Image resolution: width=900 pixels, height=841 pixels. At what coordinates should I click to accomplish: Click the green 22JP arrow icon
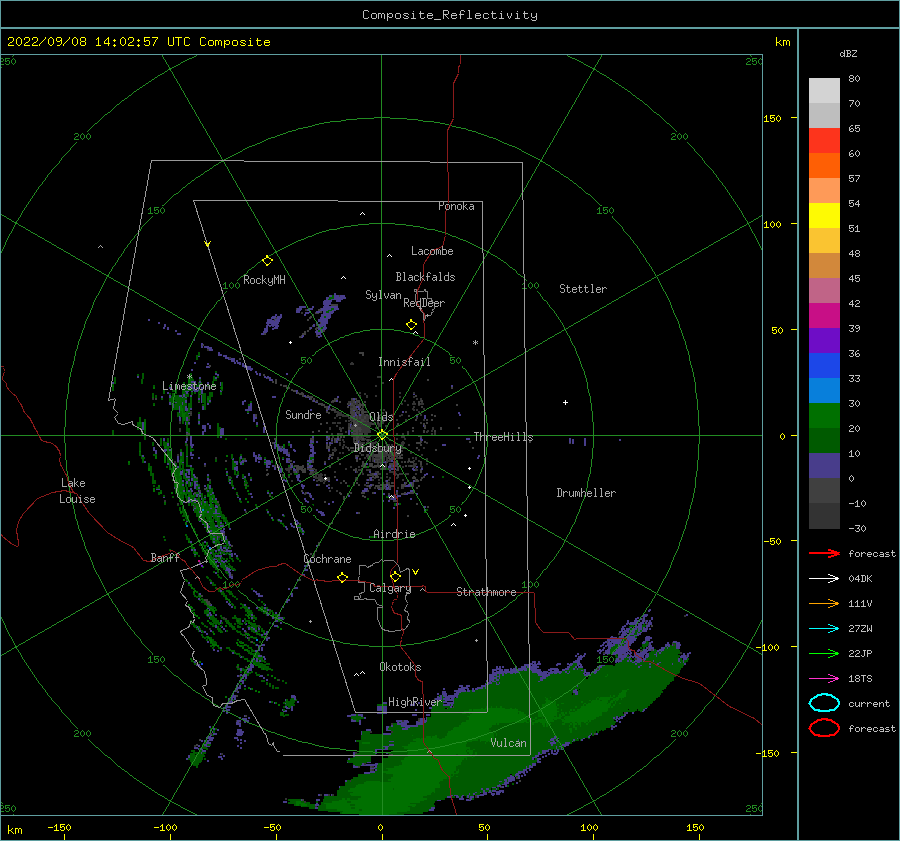[824, 653]
